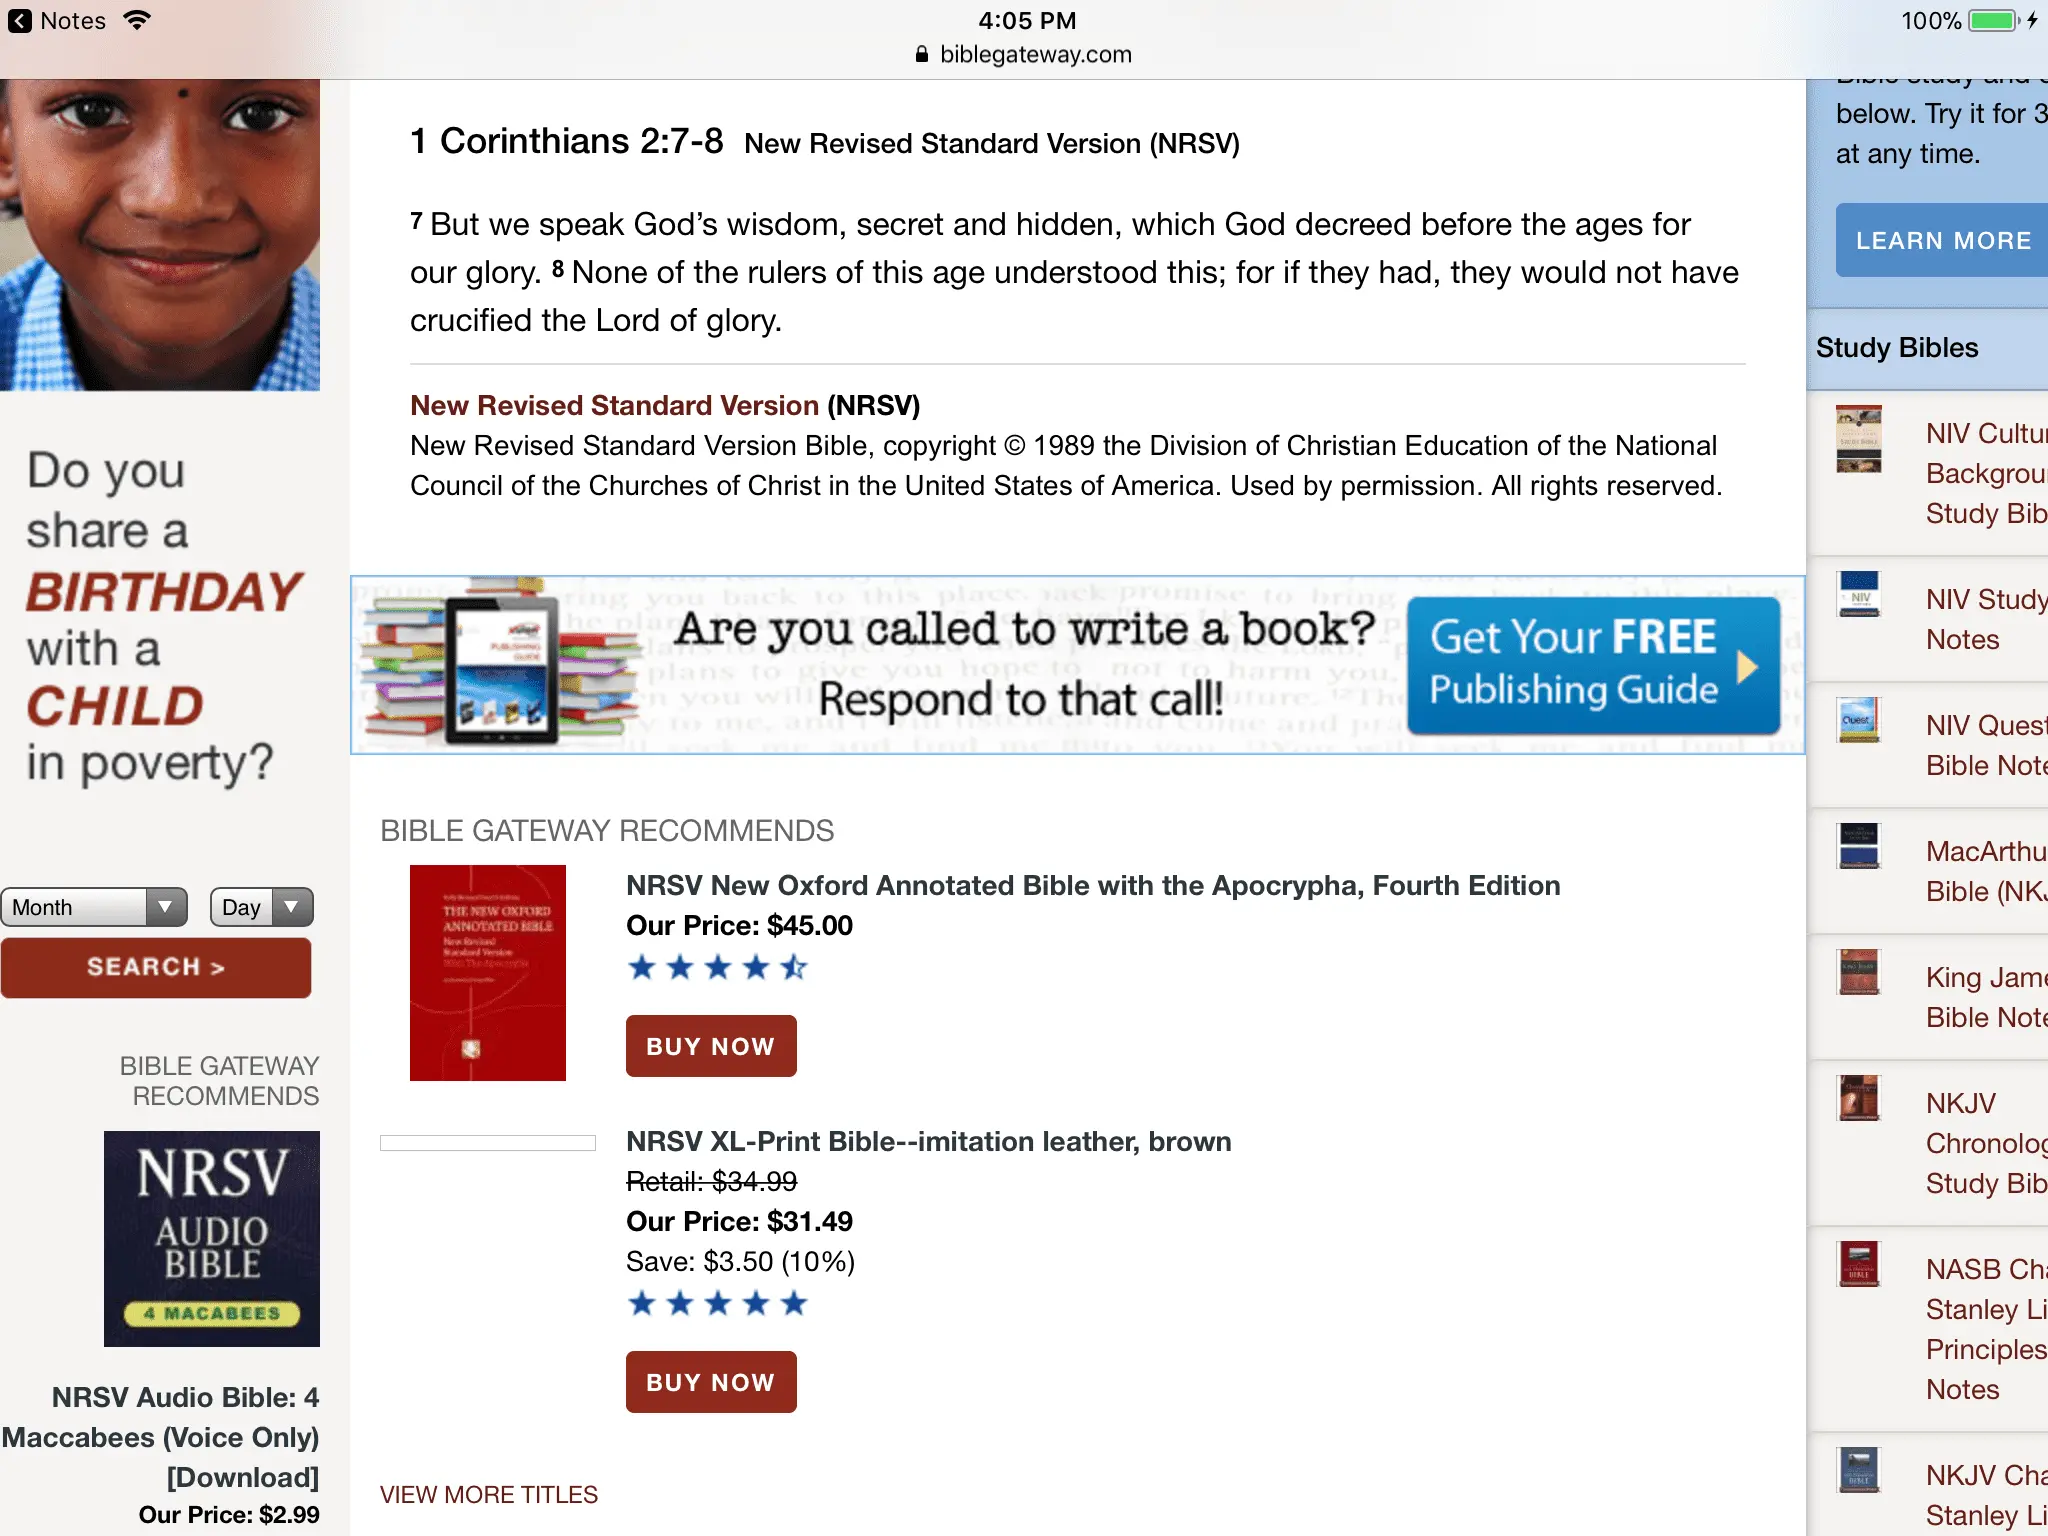This screenshot has height=1536, width=2048.
Task: Click the red SEARCH button
Action: click(x=156, y=967)
